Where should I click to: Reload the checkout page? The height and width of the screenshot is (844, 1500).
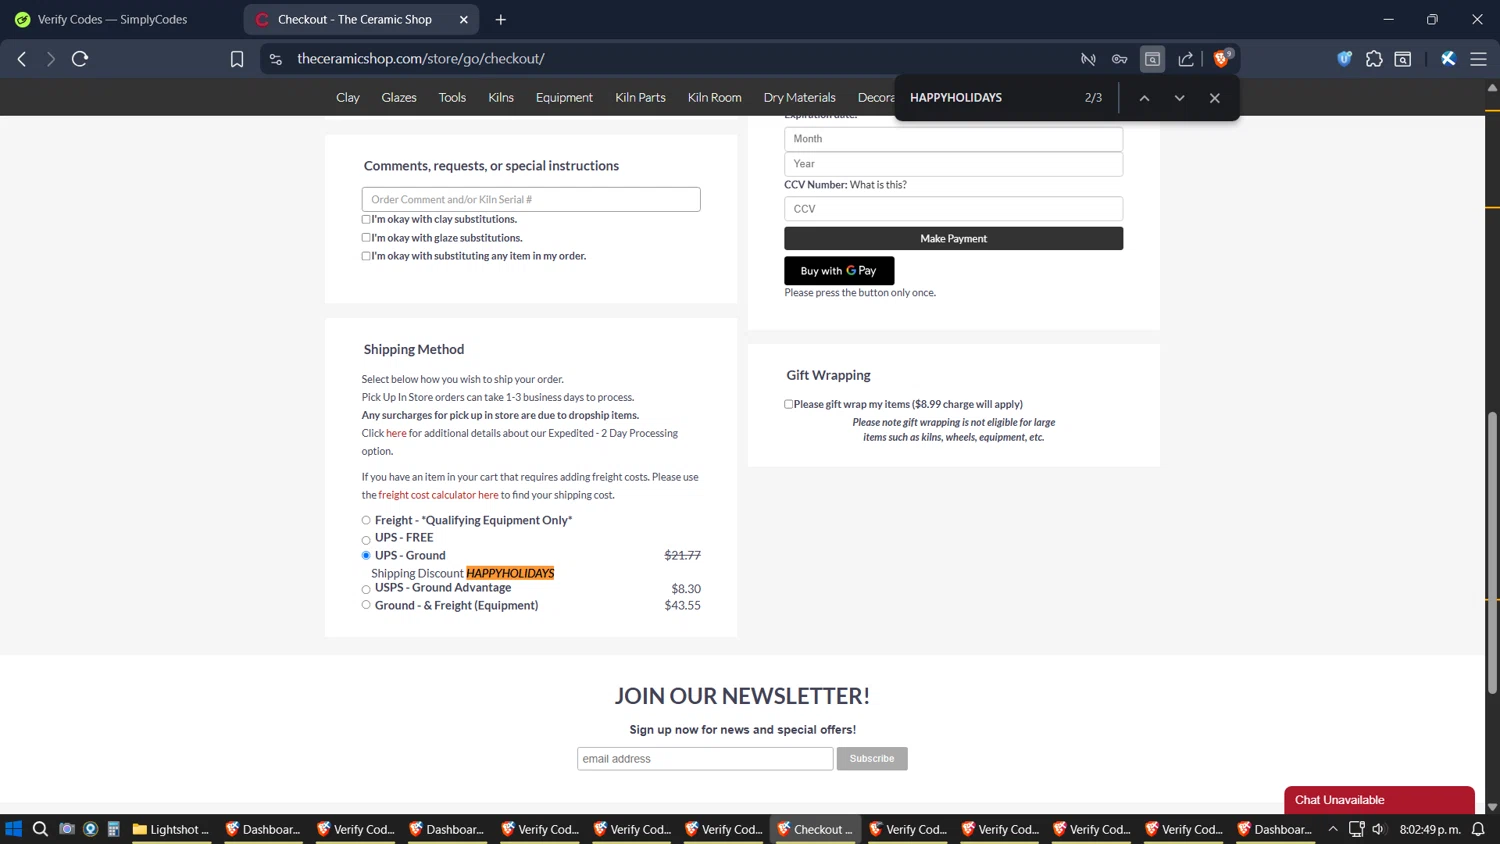[80, 59]
